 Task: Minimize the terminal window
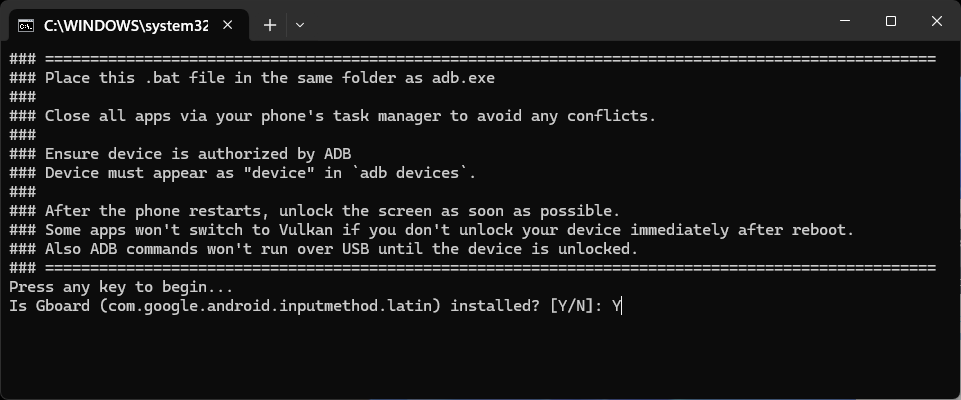click(846, 21)
